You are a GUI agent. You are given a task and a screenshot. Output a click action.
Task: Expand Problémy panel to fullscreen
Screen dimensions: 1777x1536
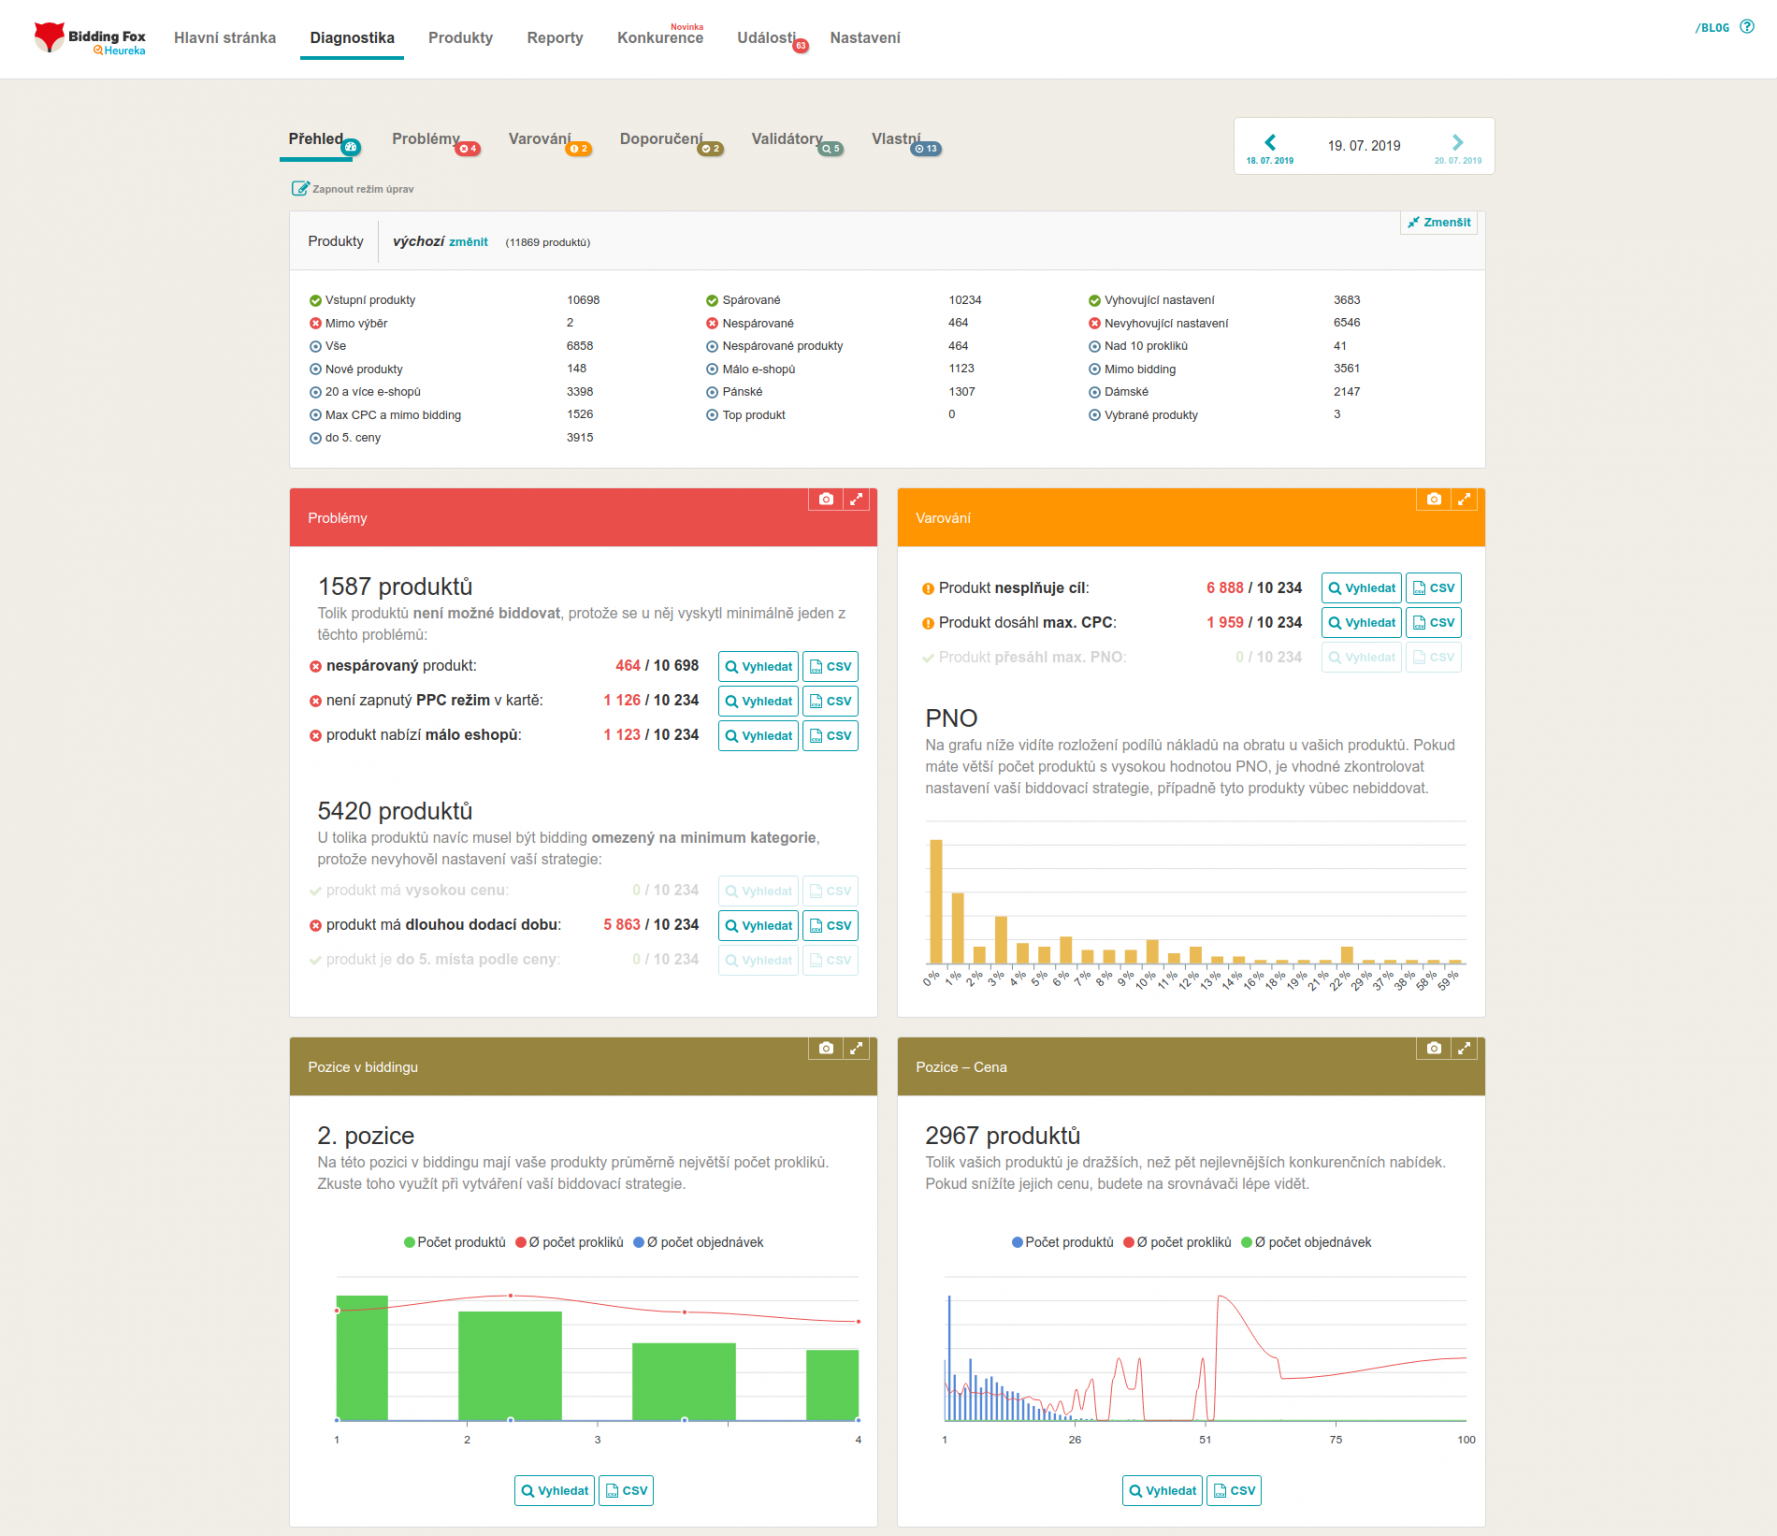pyautogui.click(x=856, y=499)
